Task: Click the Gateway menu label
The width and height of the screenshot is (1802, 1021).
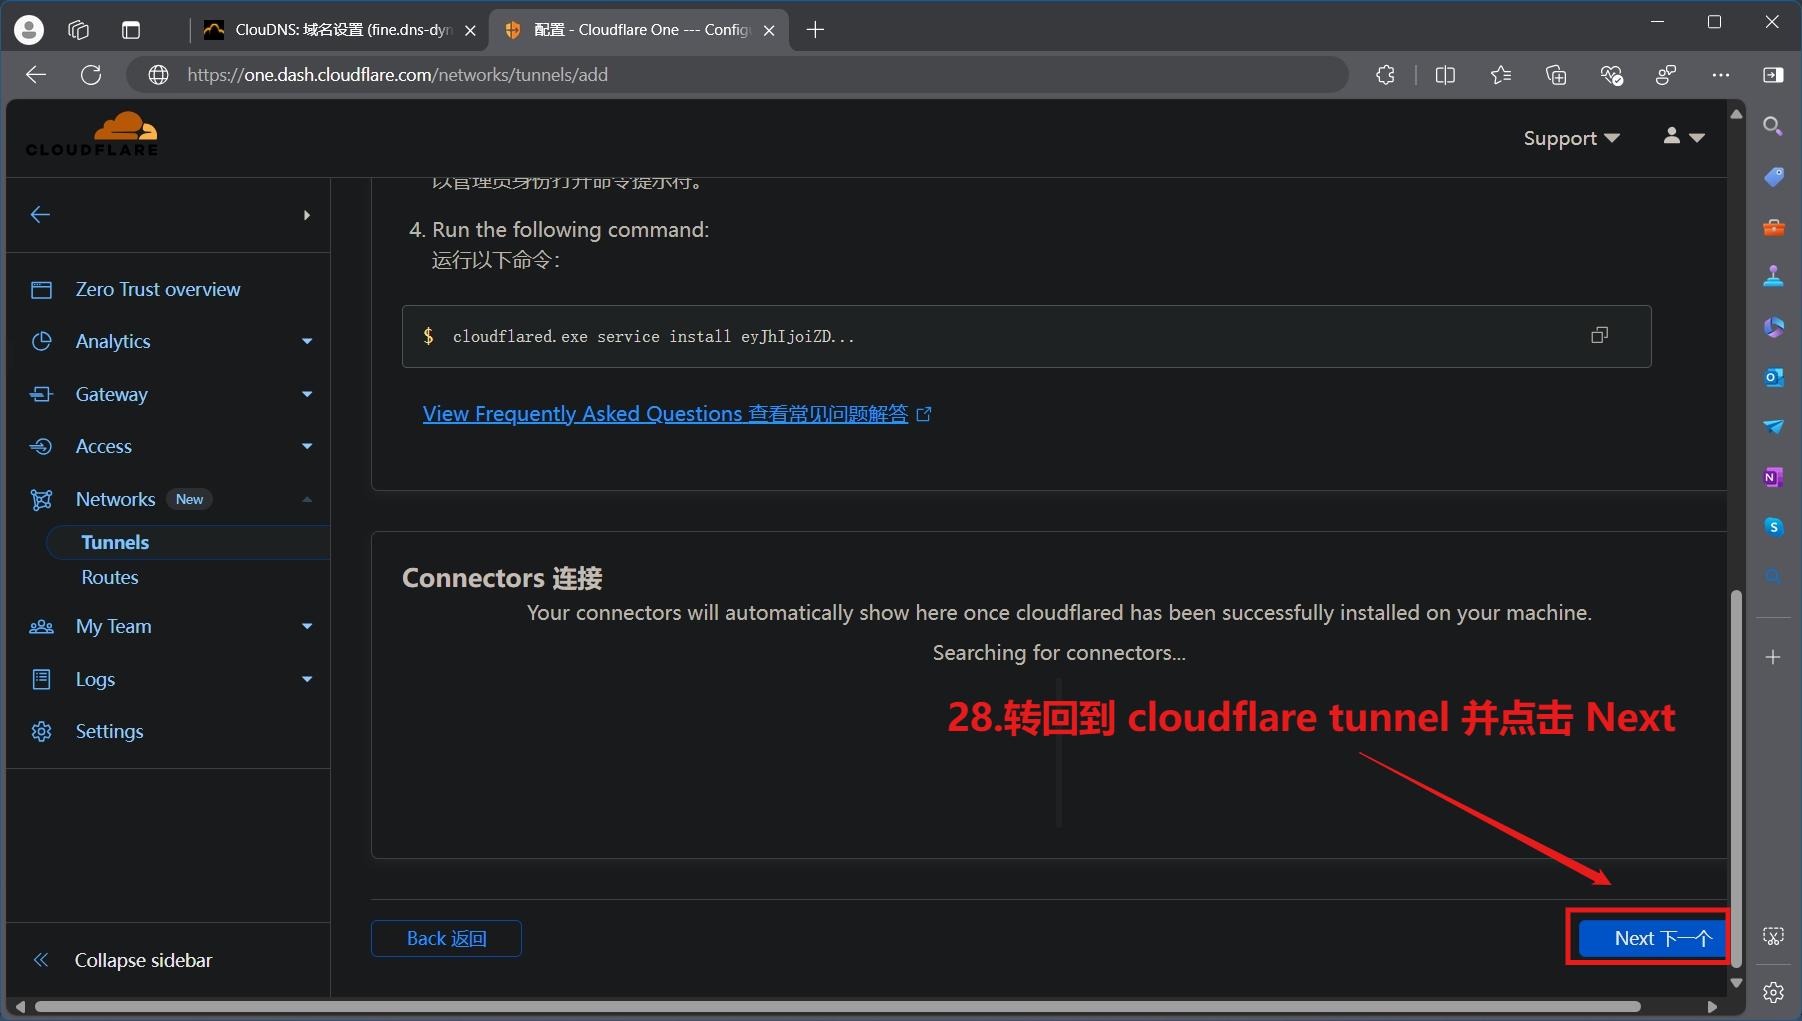Action: click(112, 394)
